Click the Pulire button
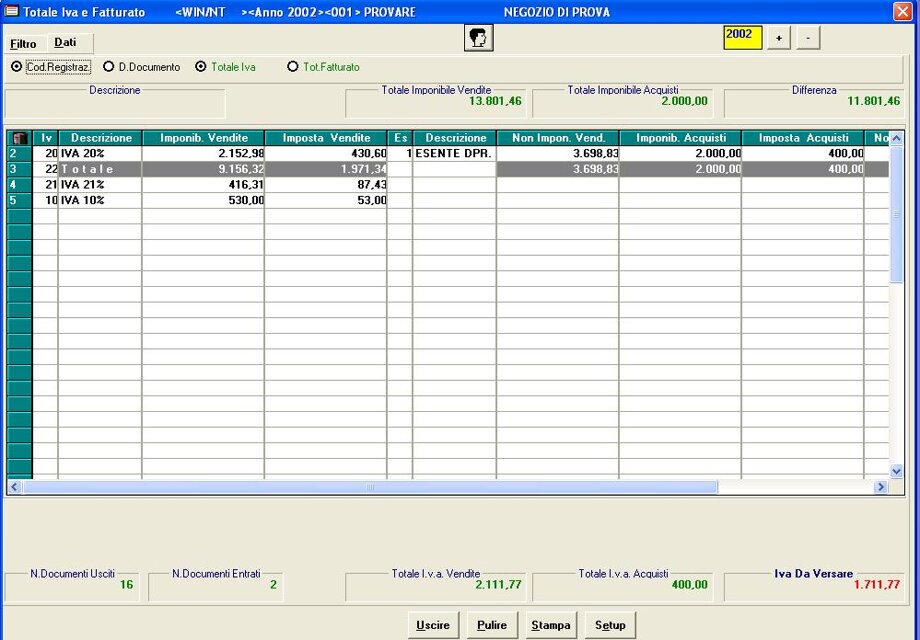The width and height of the screenshot is (920, 640). 491,625
